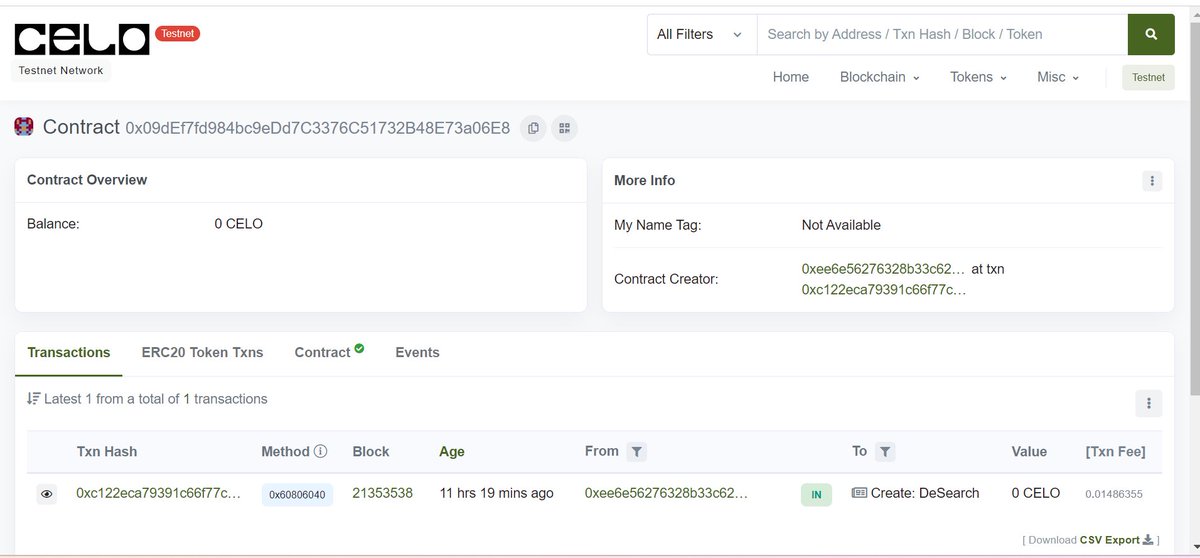Click the Method info icon
This screenshot has width=1200, height=558.
[321, 452]
